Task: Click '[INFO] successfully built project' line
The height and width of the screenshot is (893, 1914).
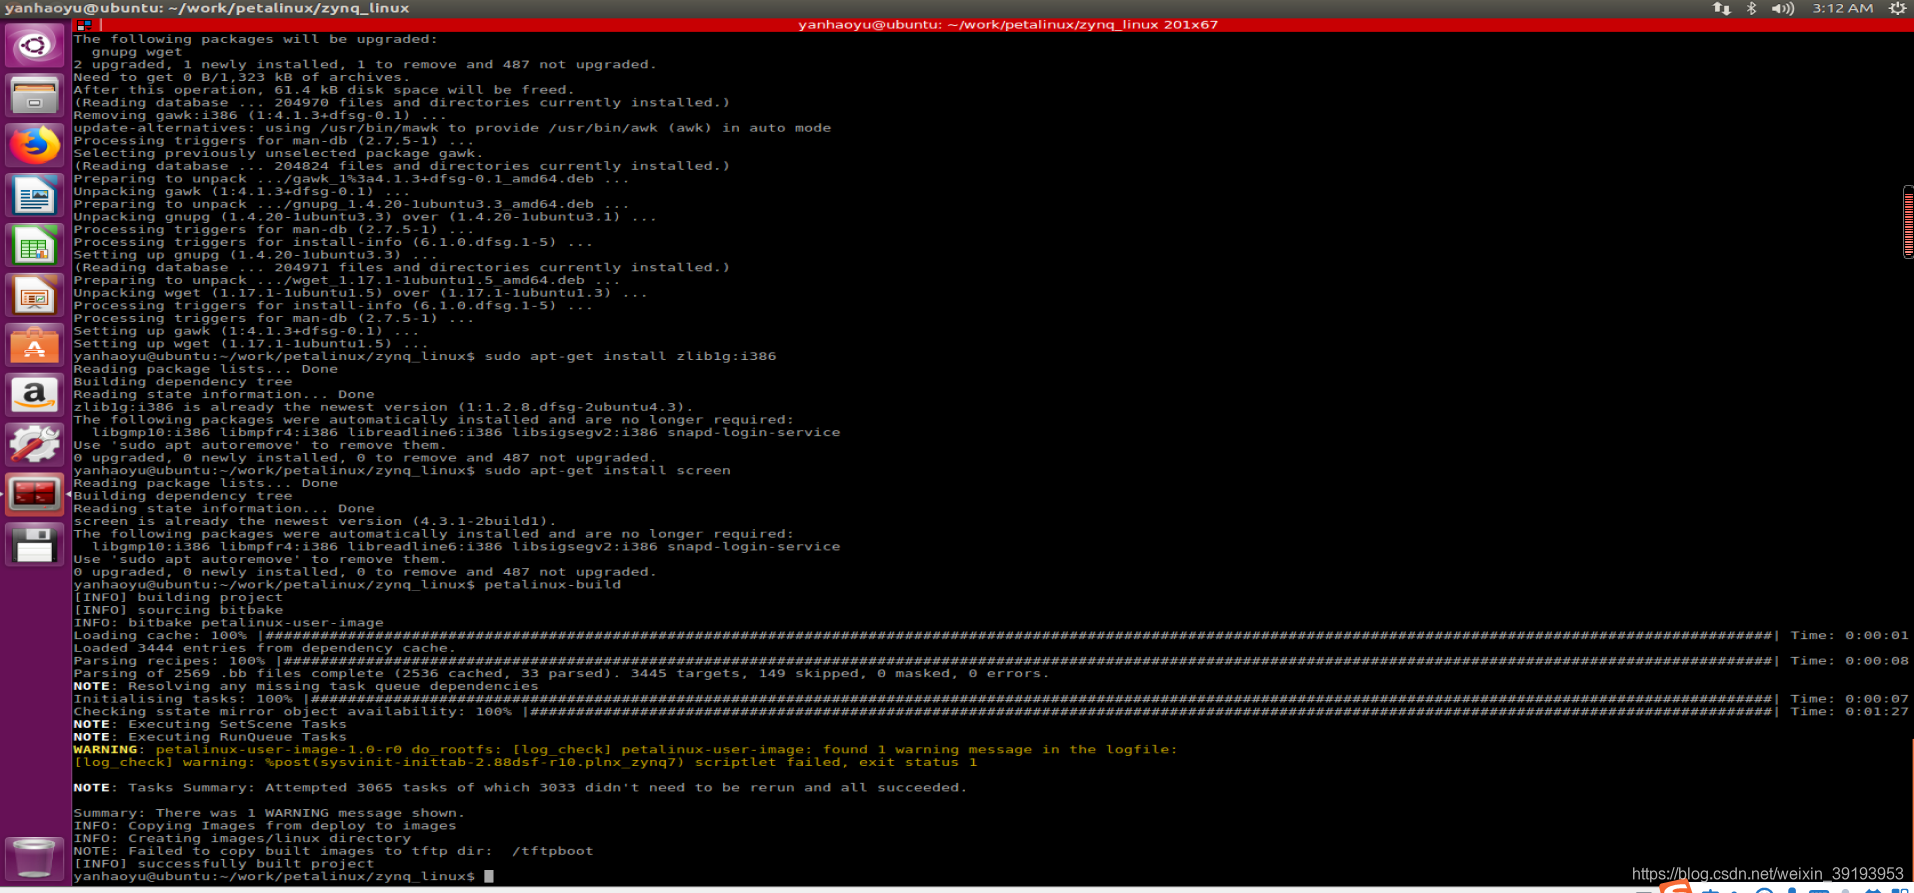Action: click(223, 863)
